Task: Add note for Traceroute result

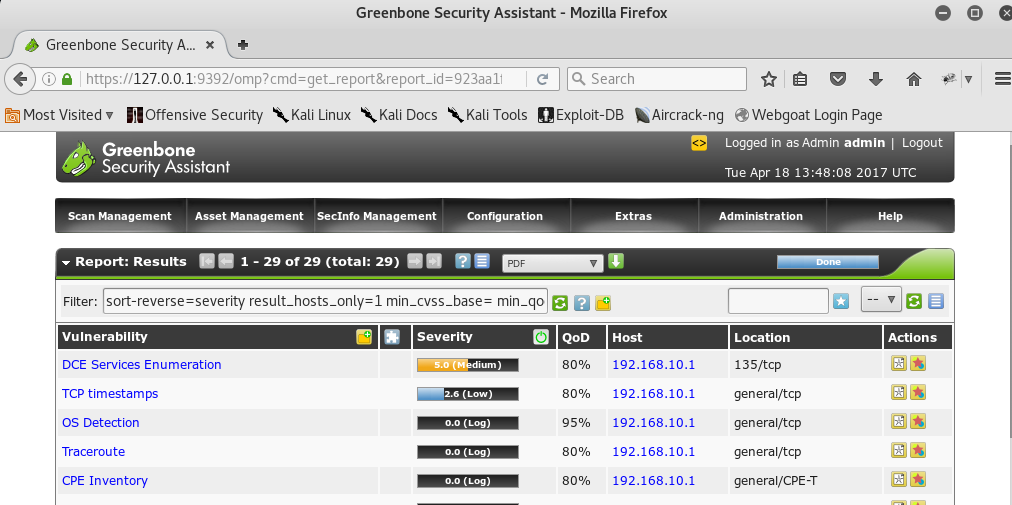Action: point(898,450)
